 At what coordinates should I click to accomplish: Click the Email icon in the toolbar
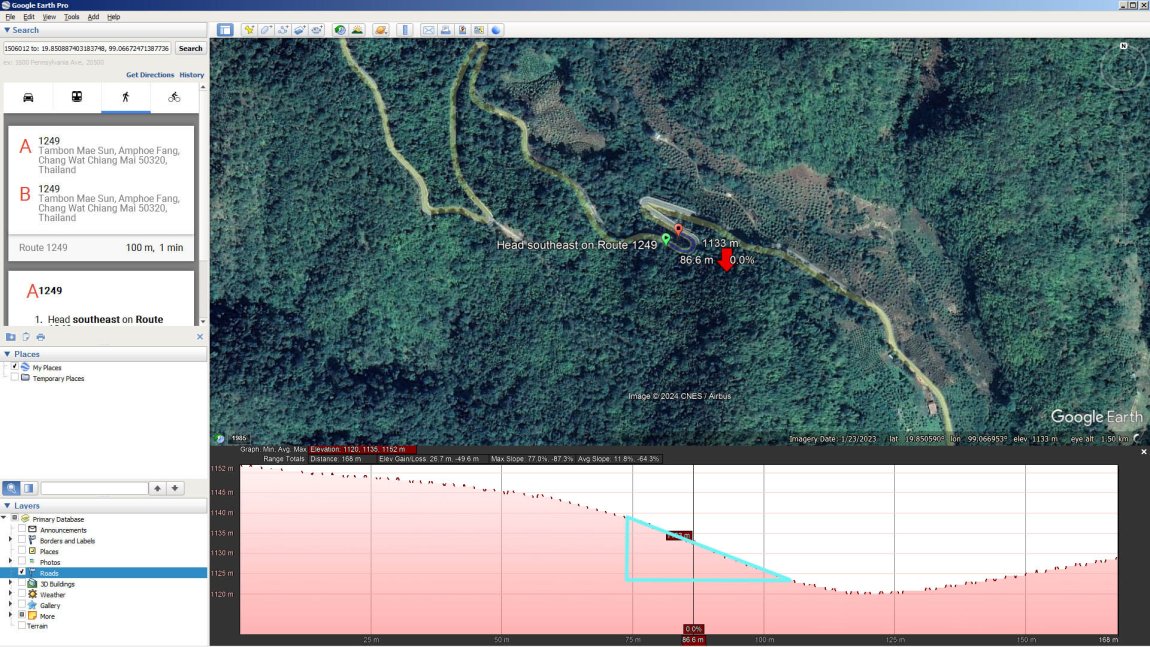(429, 29)
